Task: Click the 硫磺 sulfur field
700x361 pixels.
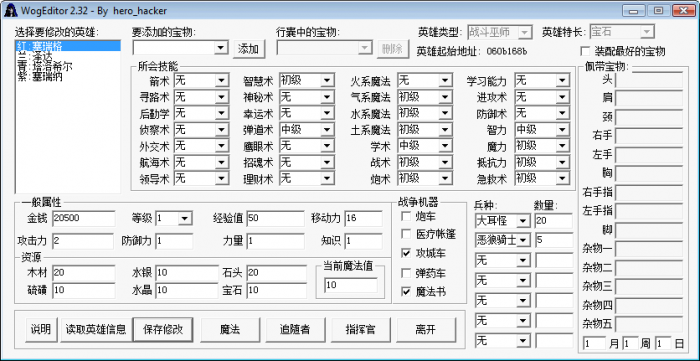Action: pos(83,290)
